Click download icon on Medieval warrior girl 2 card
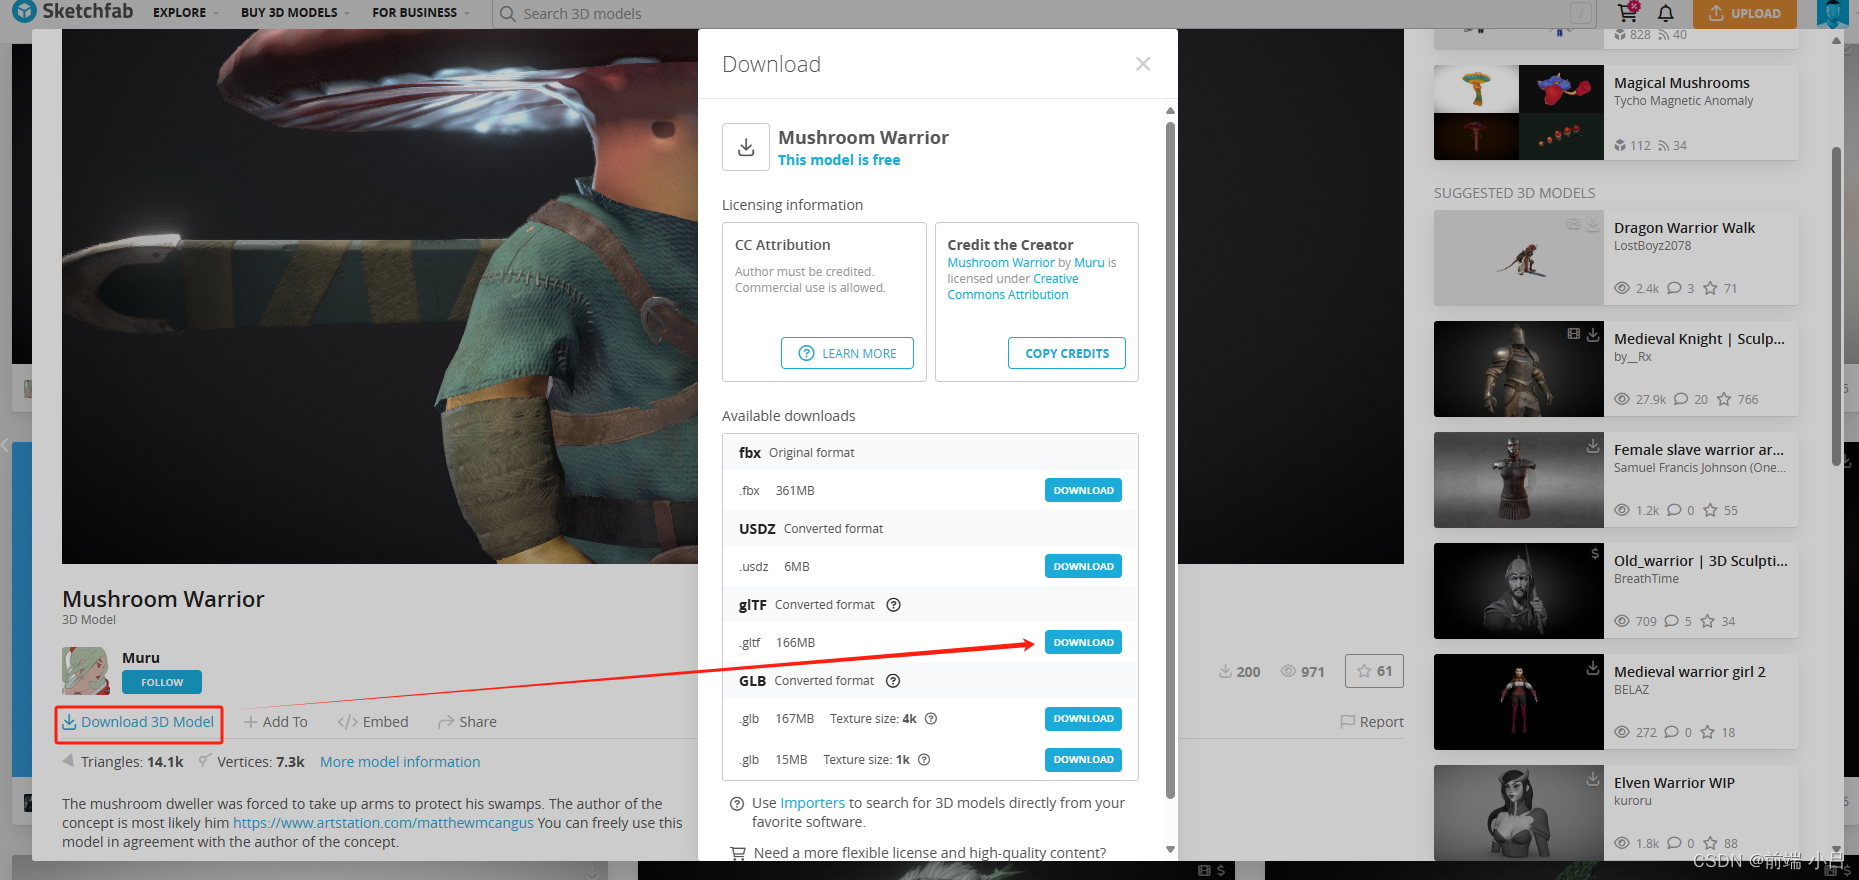Image resolution: width=1859 pixels, height=880 pixels. (1593, 667)
